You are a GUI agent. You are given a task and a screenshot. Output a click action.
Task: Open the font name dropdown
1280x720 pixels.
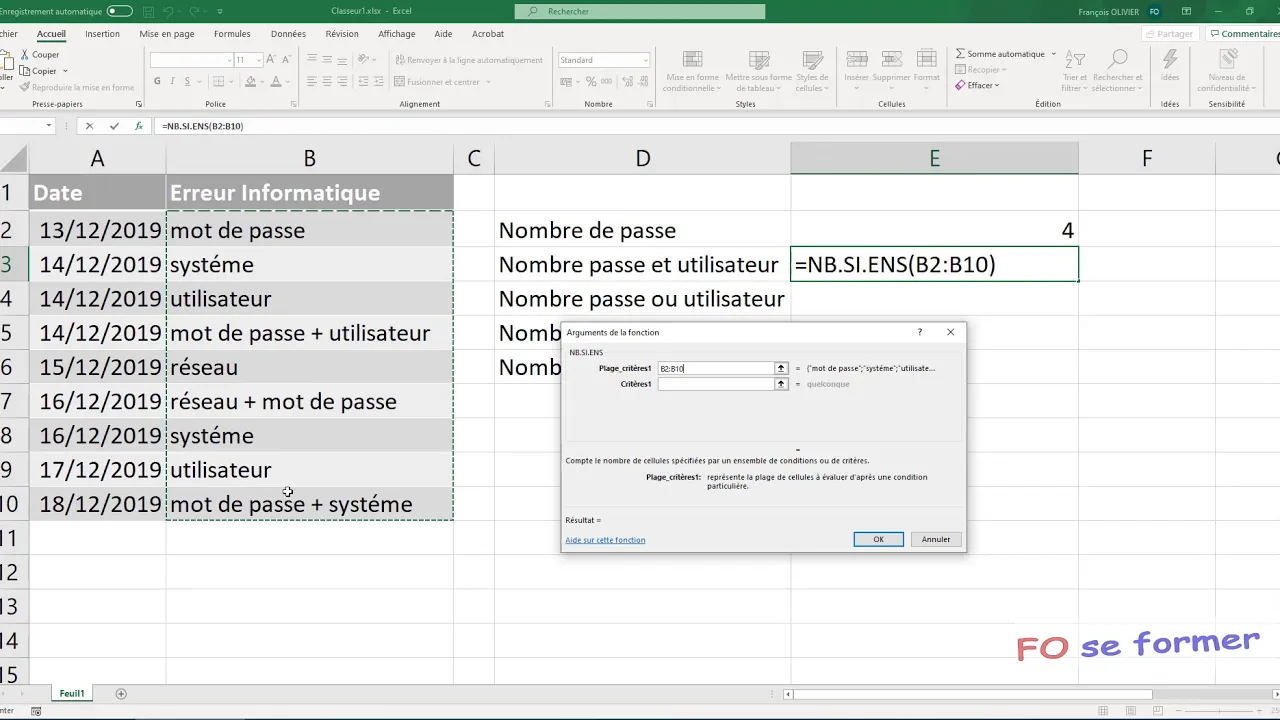click(228, 60)
